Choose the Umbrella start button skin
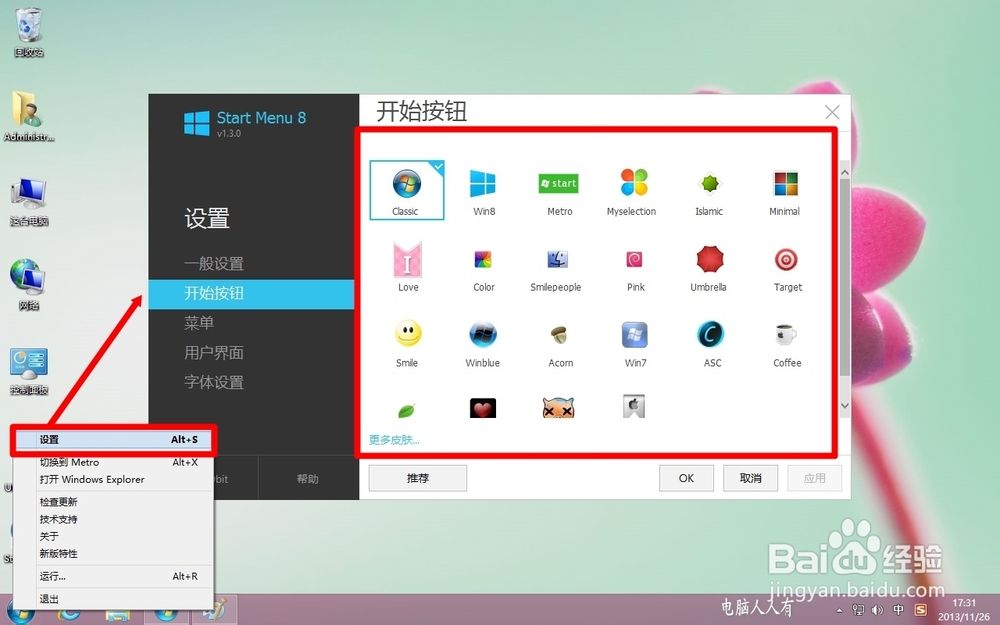 tap(709, 268)
